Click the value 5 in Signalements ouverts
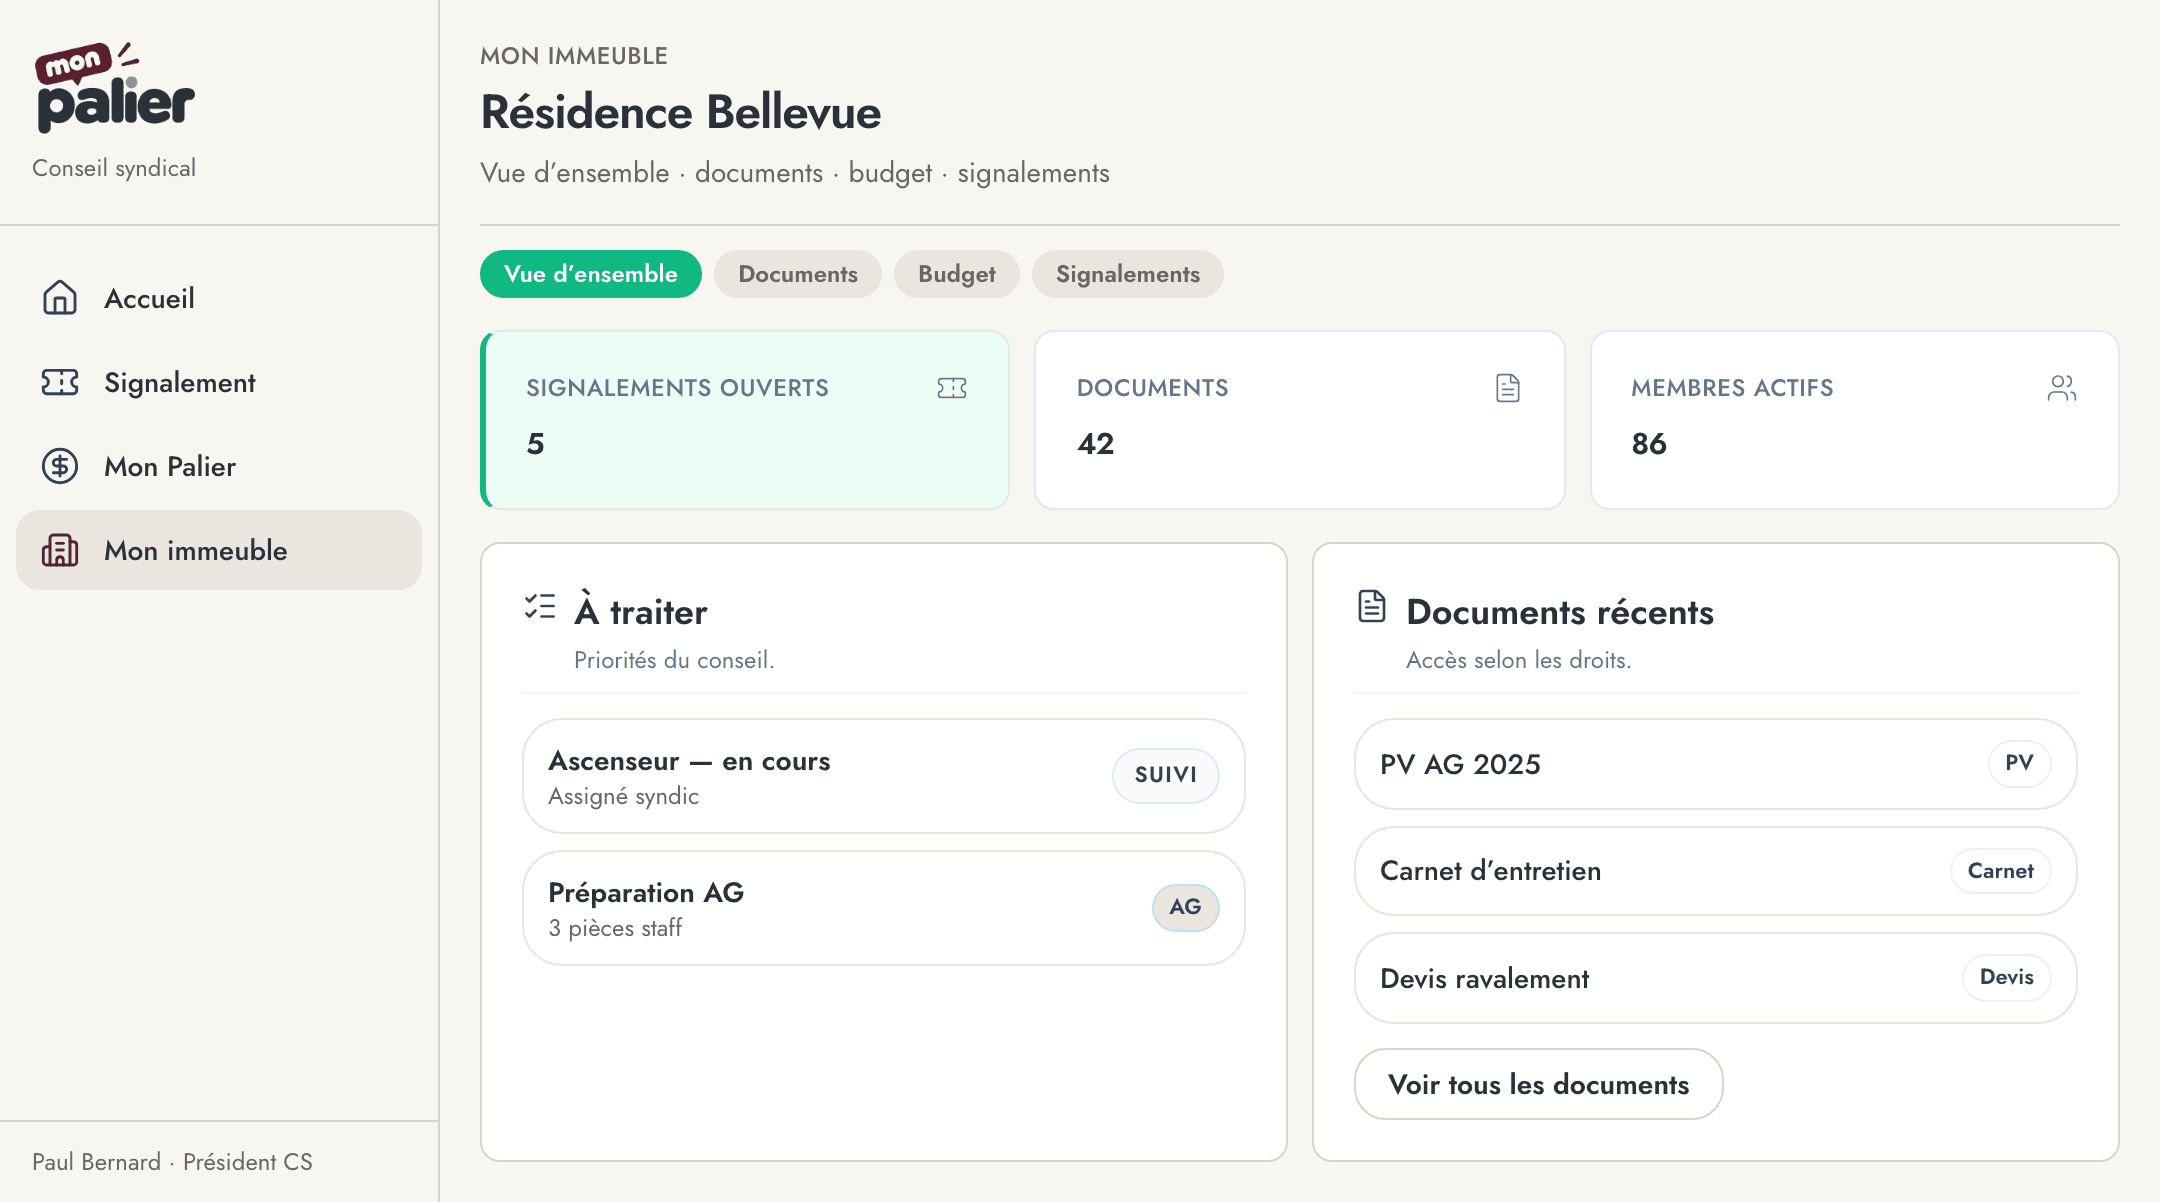The image size is (2160, 1202). click(536, 444)
